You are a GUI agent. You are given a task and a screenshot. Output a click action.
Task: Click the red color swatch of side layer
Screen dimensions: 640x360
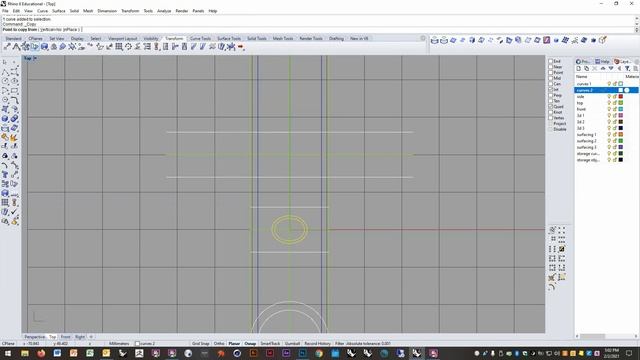[x=621, y=96]
